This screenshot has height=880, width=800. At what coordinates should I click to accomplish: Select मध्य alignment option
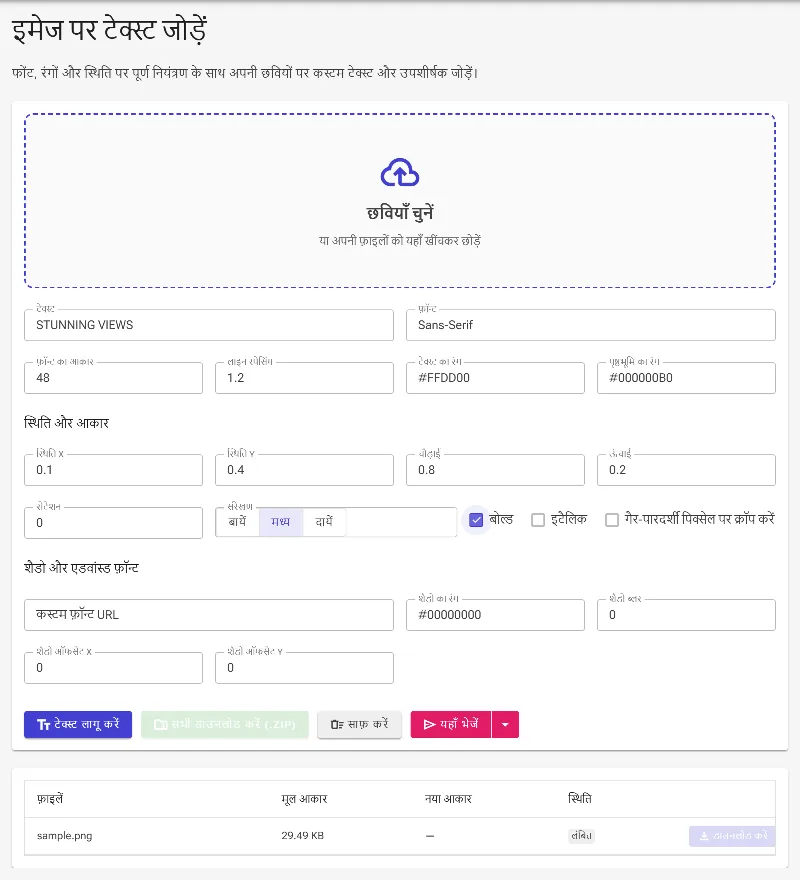click(x=281, y=522)
